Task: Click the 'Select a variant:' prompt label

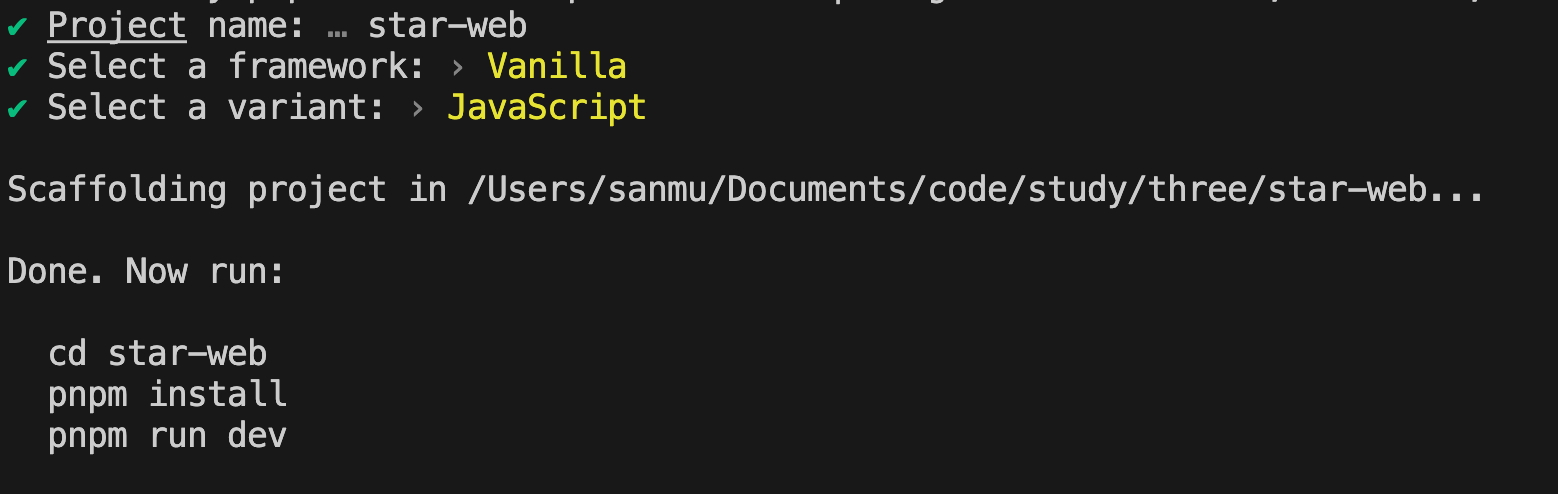Action: [x=217, y=107]
